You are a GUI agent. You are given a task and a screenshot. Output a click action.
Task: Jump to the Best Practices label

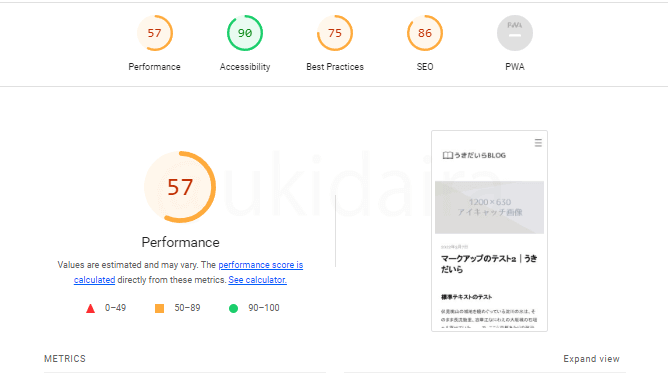pos(335,67)
